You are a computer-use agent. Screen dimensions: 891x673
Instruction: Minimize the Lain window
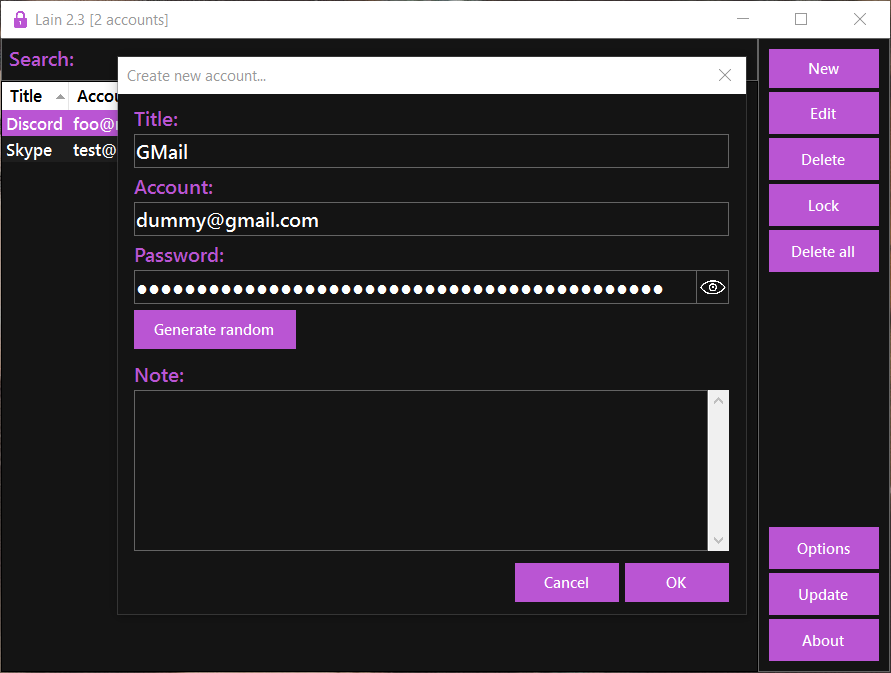click(x=743, y=19)
